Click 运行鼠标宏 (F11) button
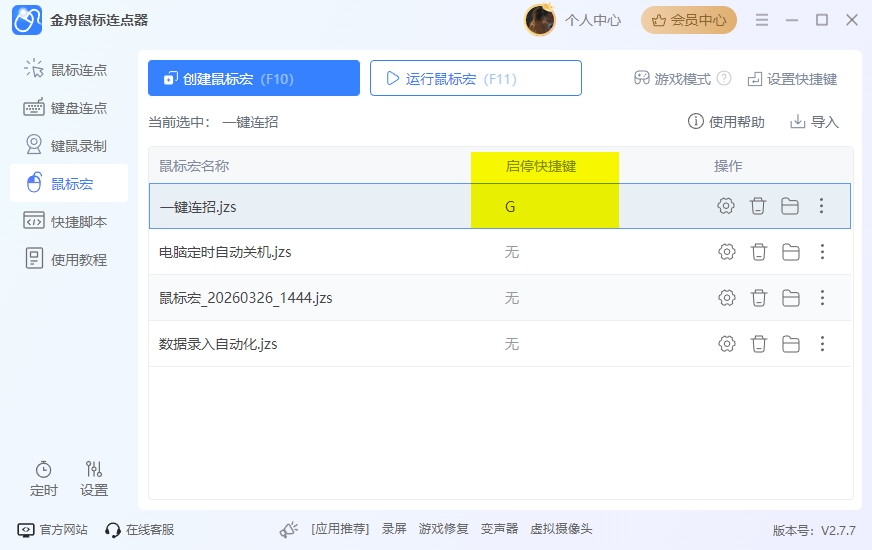This screenshot has height=550, width=872. click(x=475, y=78)
